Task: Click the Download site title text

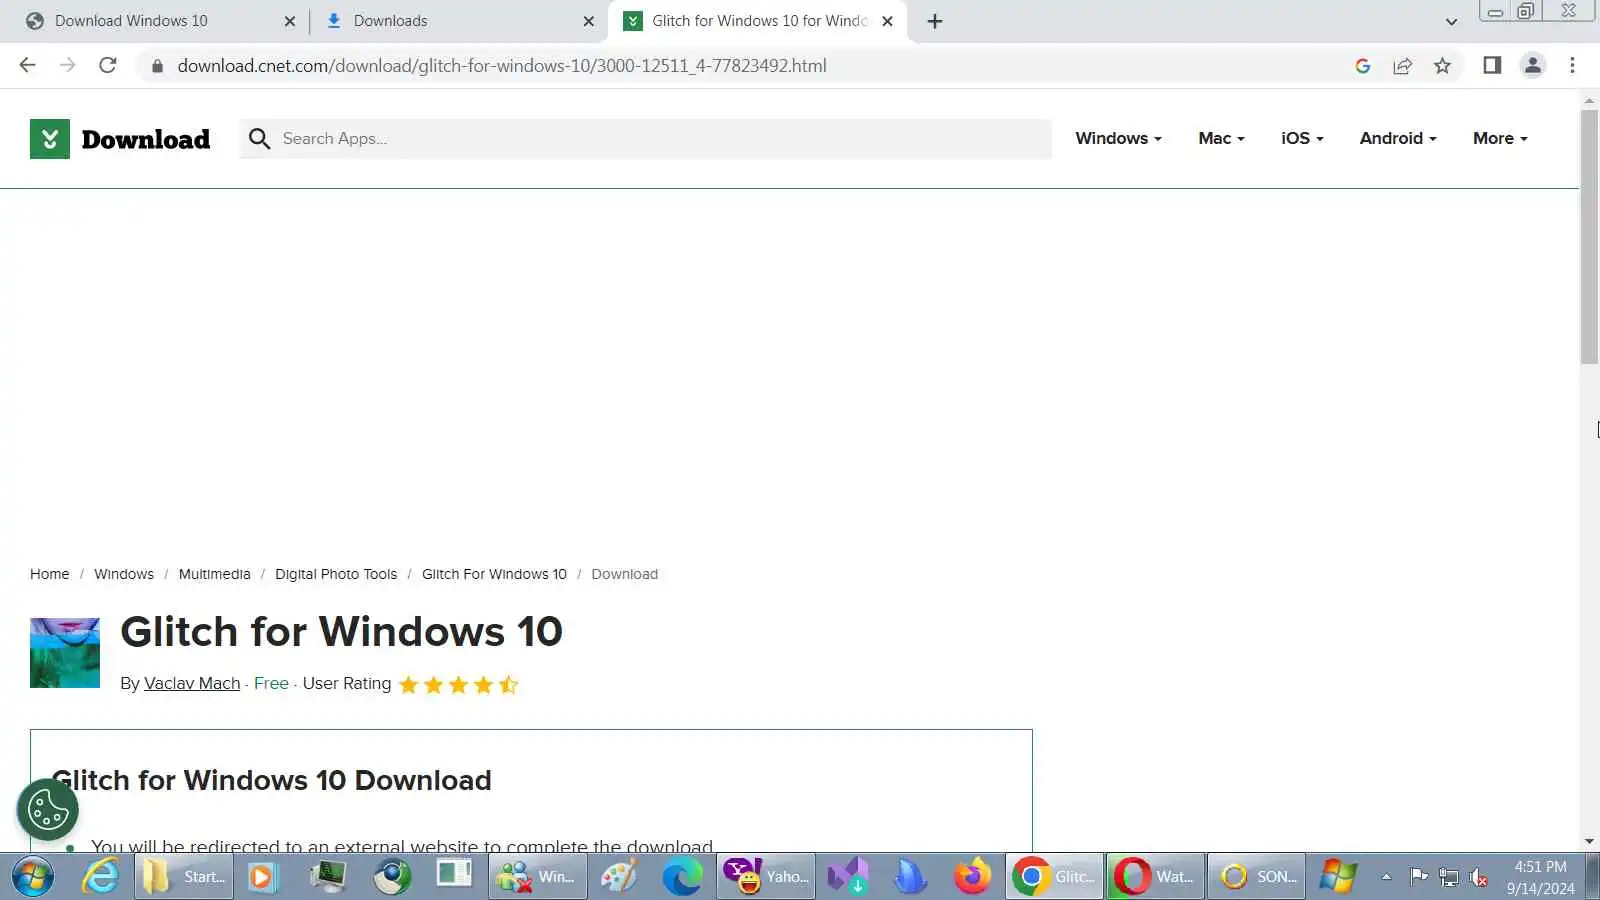Action: pyautogui.click(x=146, y=139)
